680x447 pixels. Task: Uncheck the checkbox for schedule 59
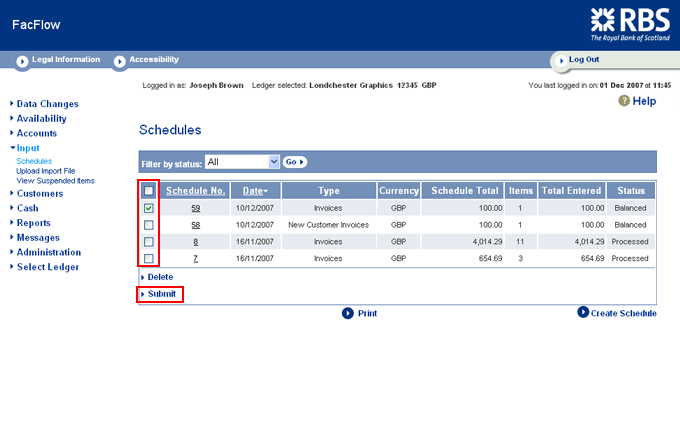coord(149,208)
